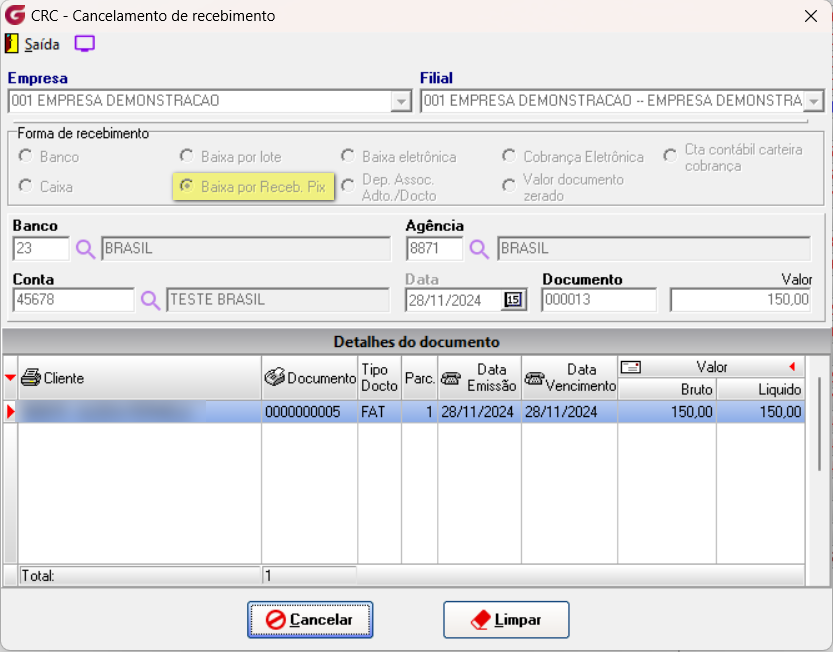
Task: Click the Parc. cell with value 1
Action: click(420, 412)
